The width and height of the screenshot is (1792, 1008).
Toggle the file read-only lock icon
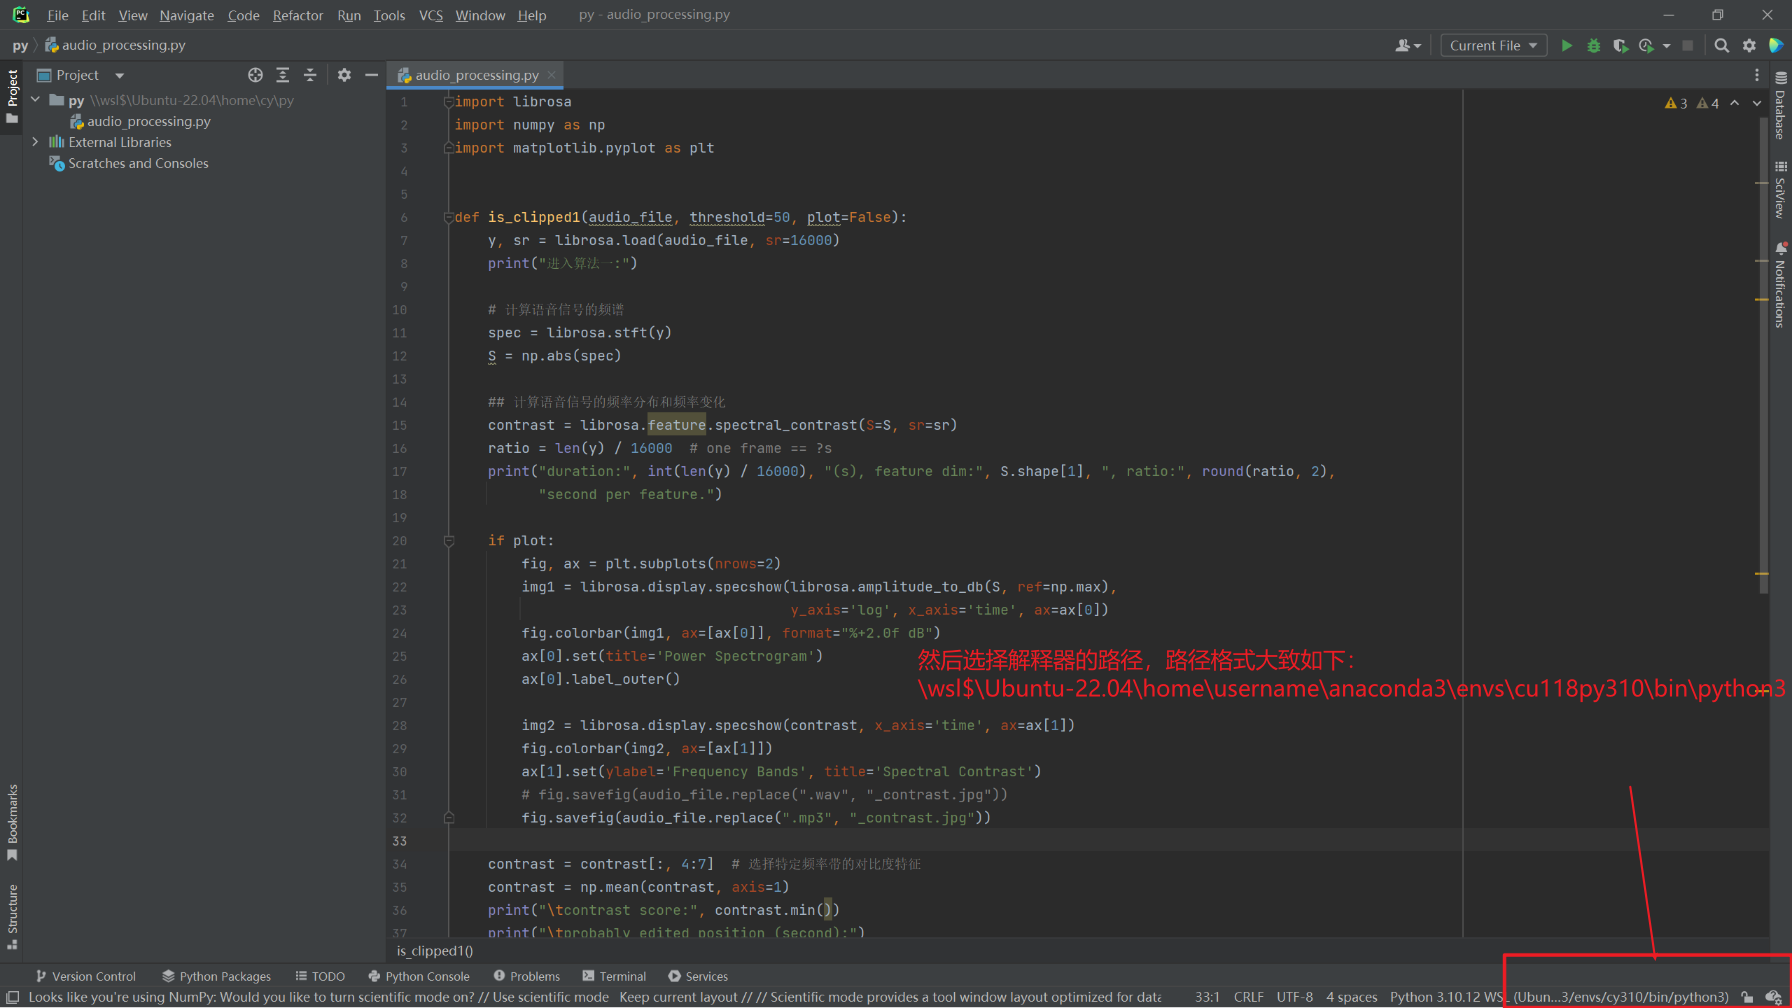[x=1747, y=997]
